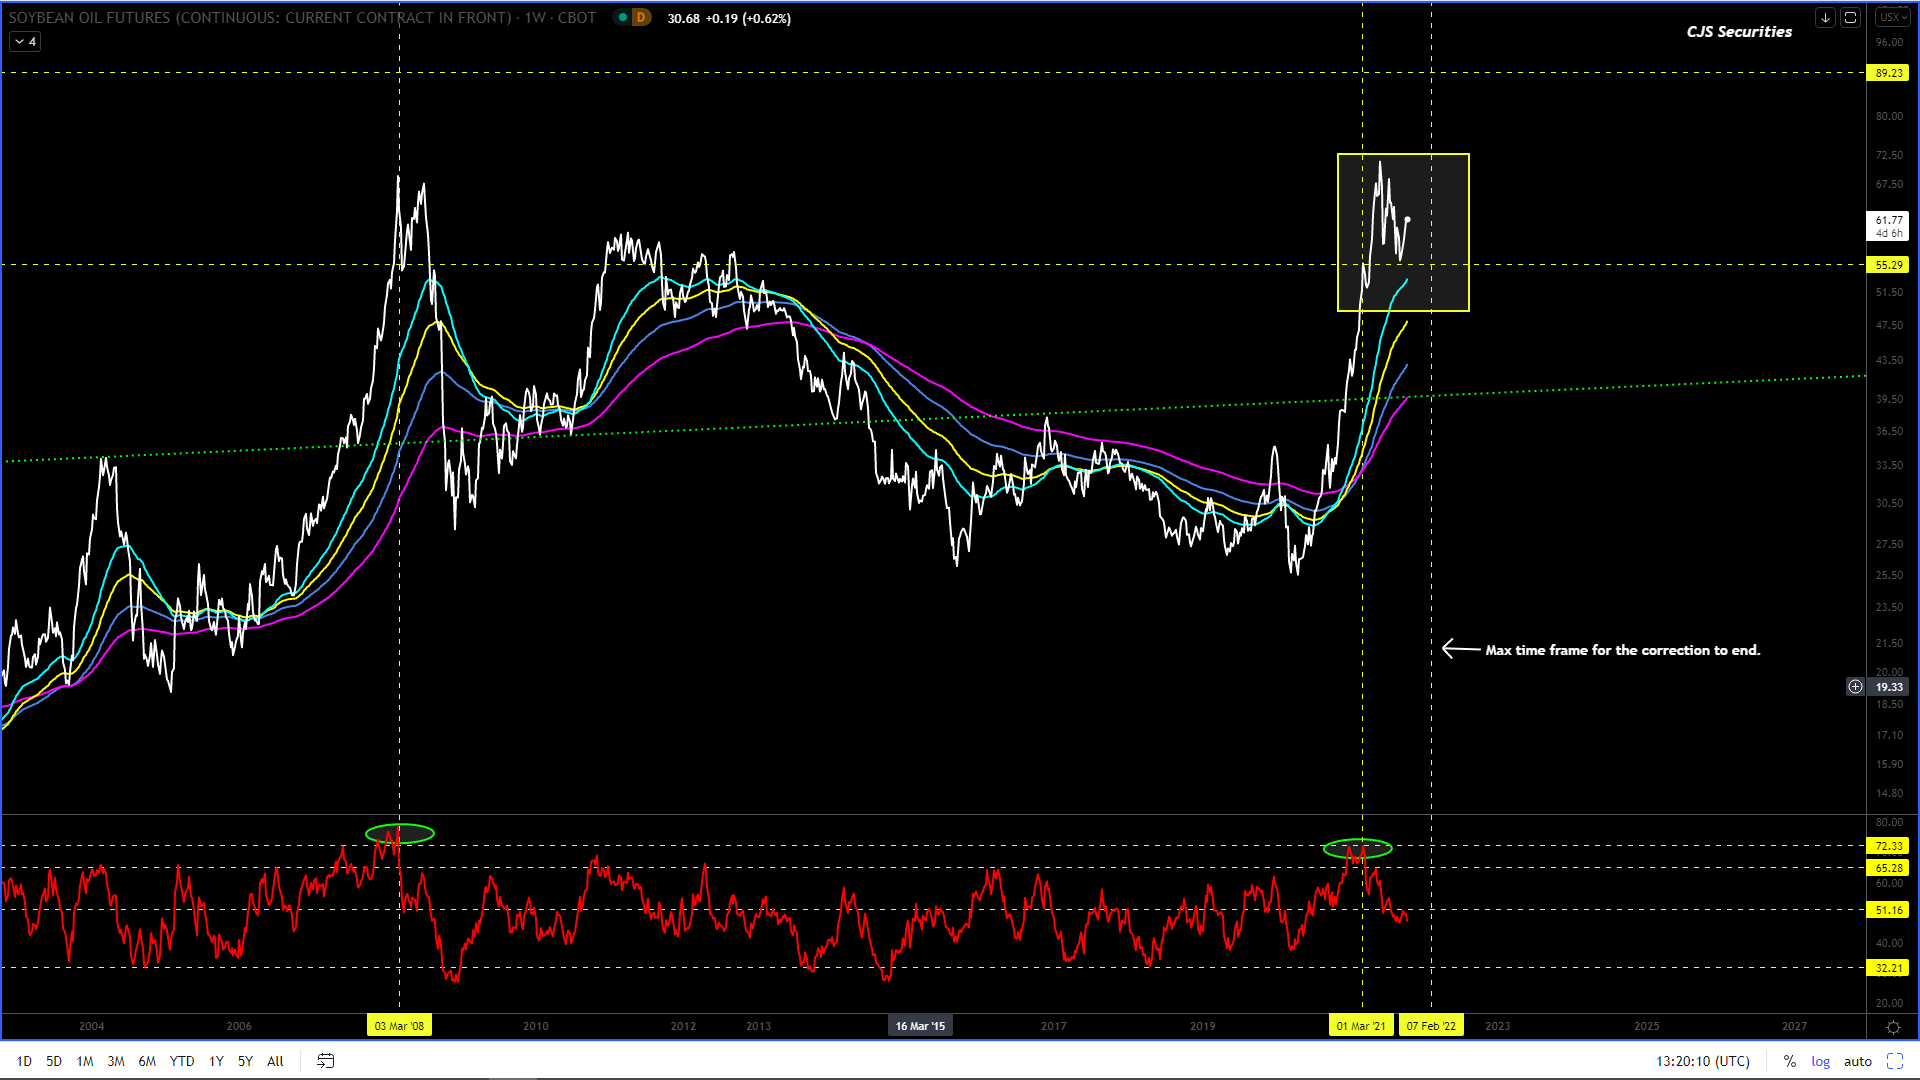Screen dimensions: 1920x1080
Task: Click the plus icon beside 19.33 price
Action: [x=1855, y=687]
